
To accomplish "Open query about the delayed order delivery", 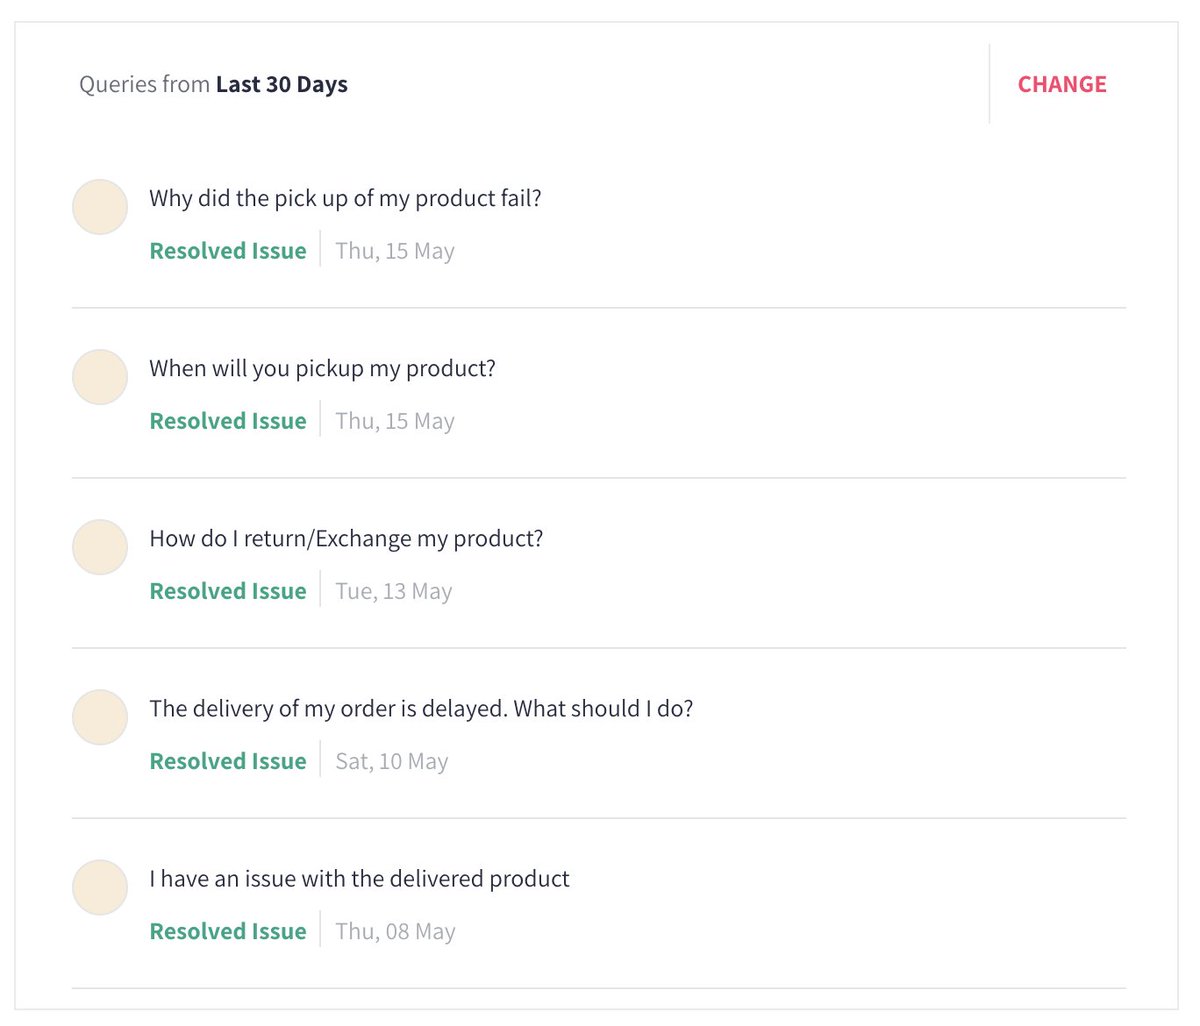I will point(421,708).
